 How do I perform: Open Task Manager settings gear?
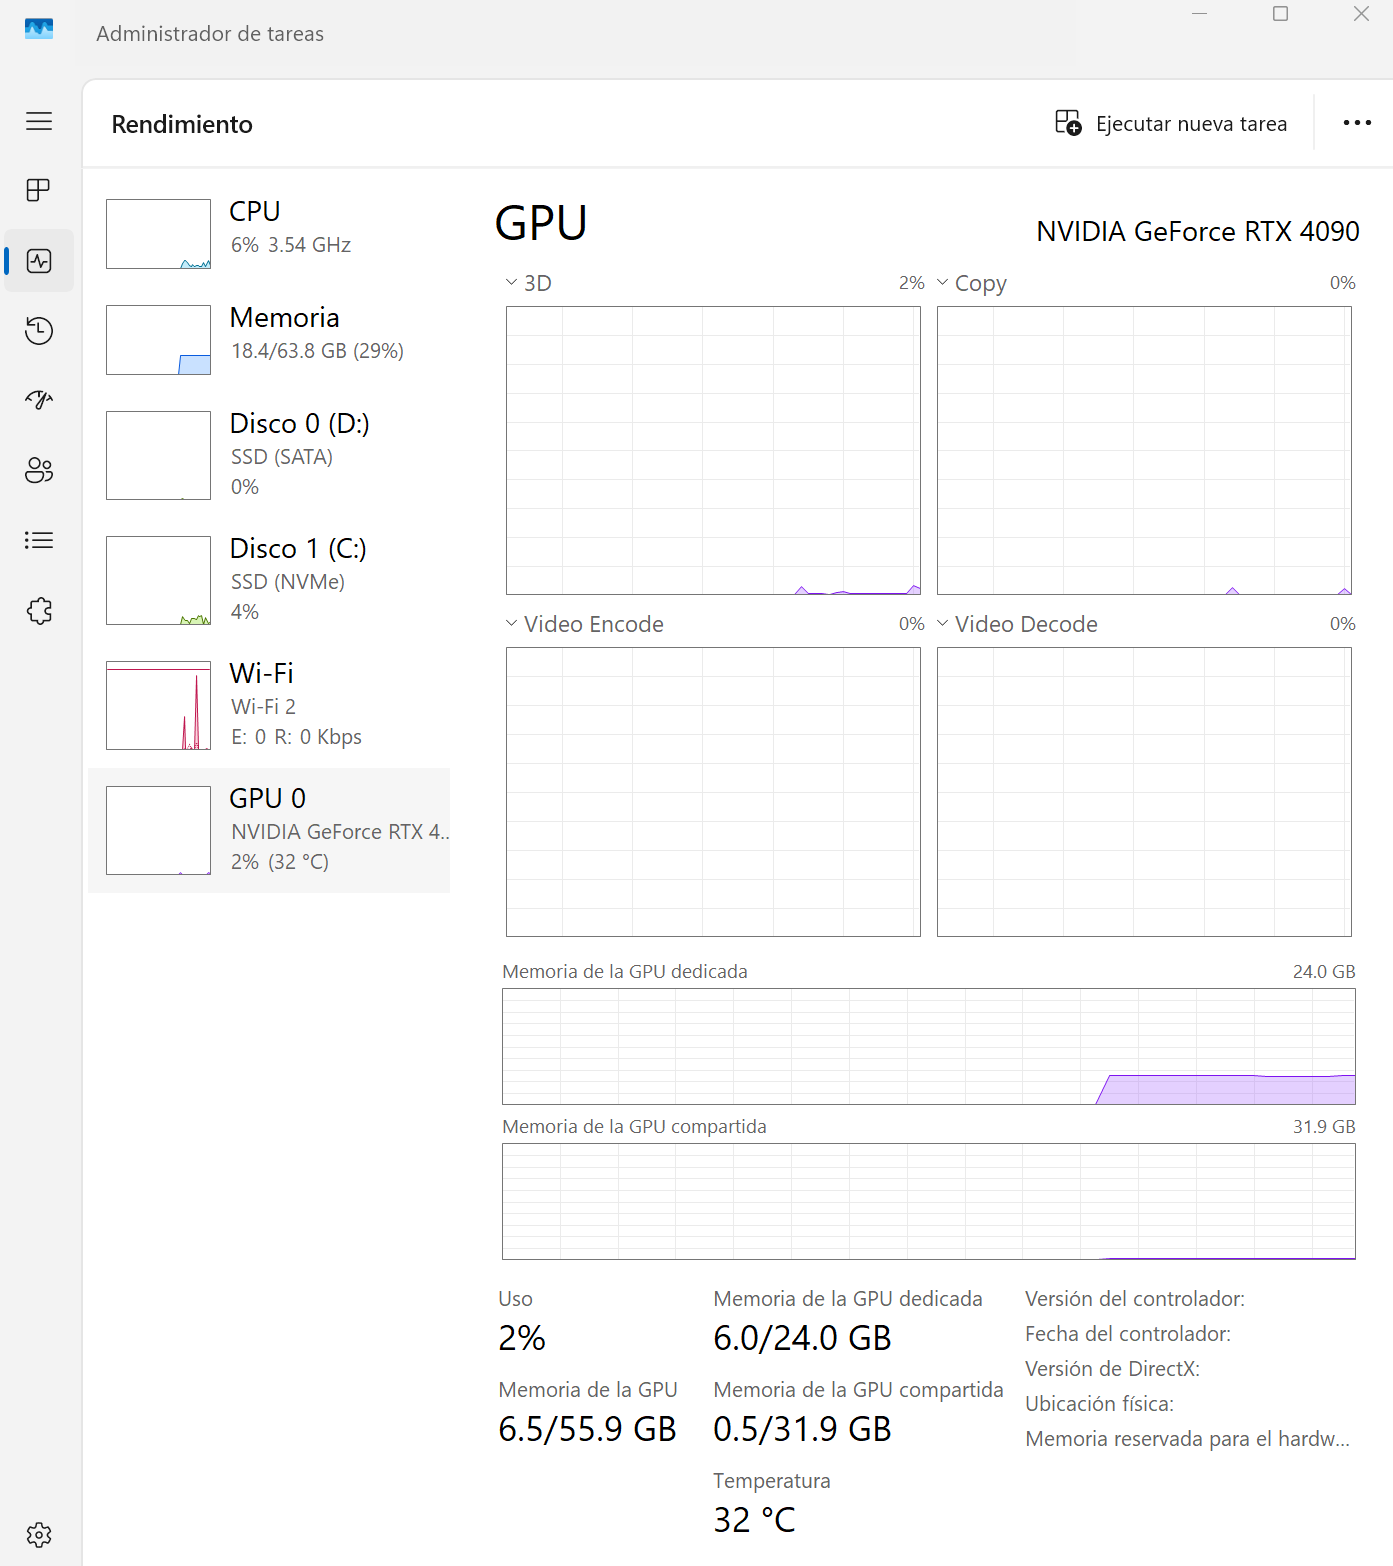(x=39, y=1535)
